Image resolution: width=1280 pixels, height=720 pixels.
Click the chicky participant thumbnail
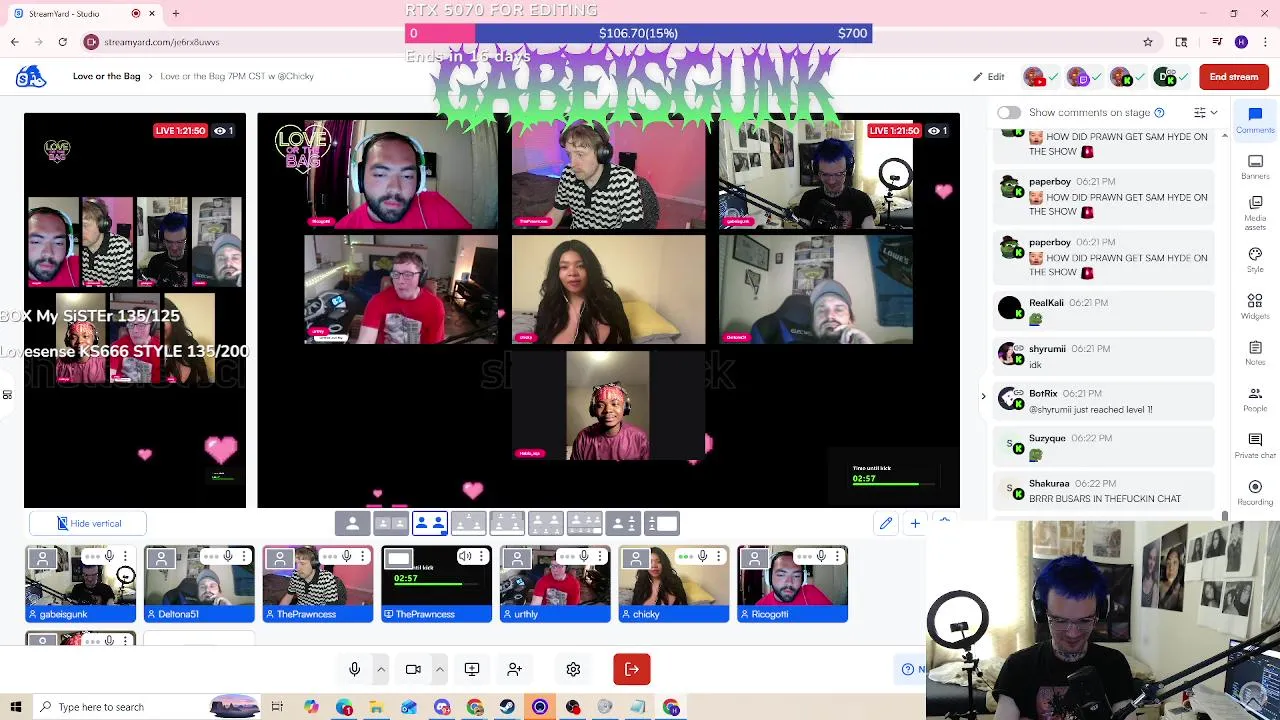(x=673, y=584)
